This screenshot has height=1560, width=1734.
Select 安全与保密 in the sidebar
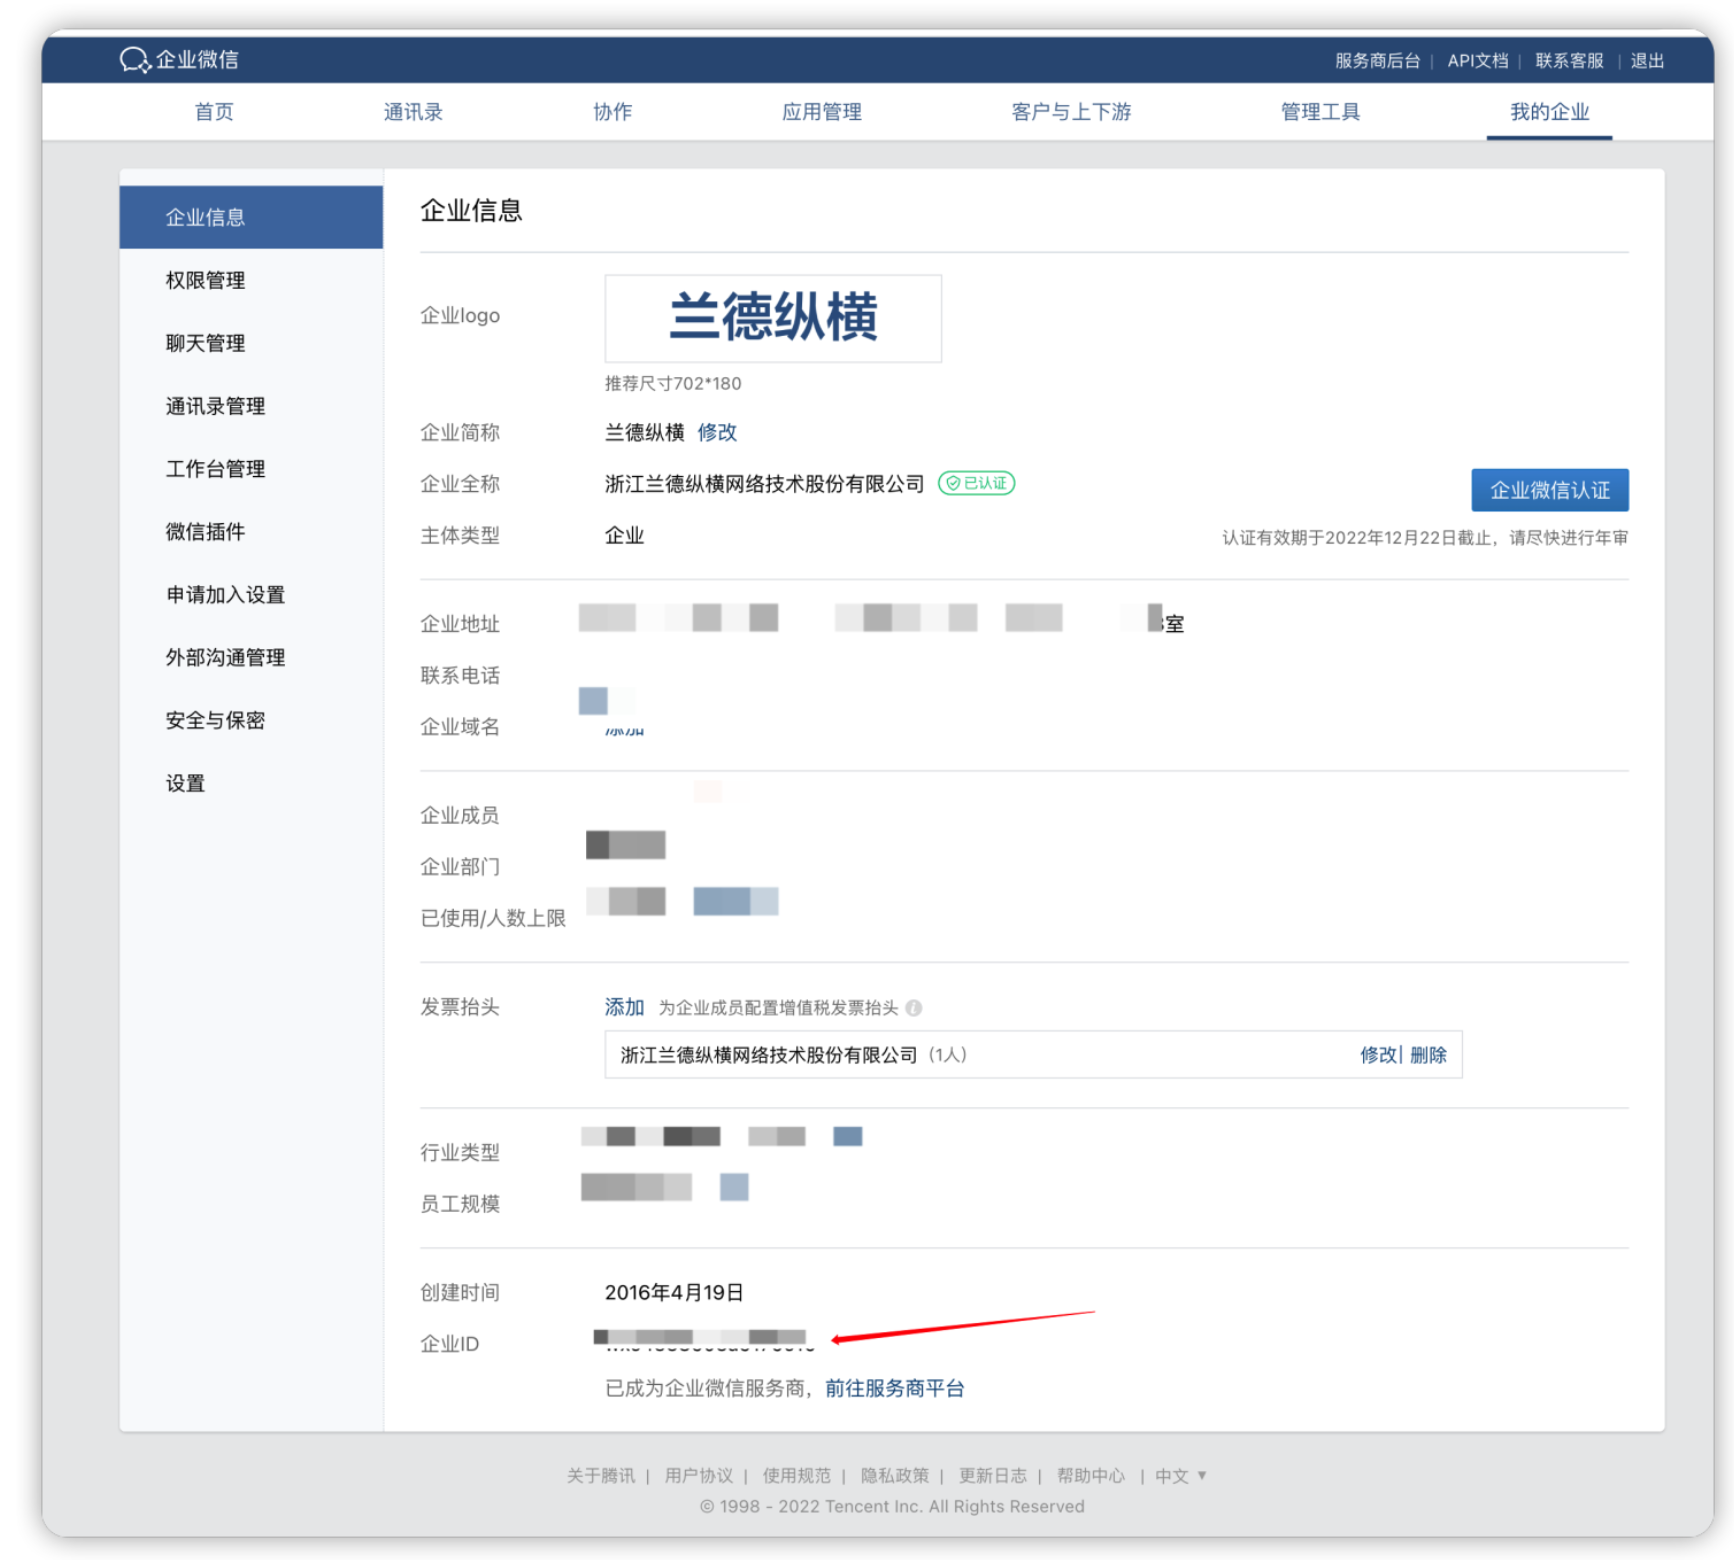[215, 721]
